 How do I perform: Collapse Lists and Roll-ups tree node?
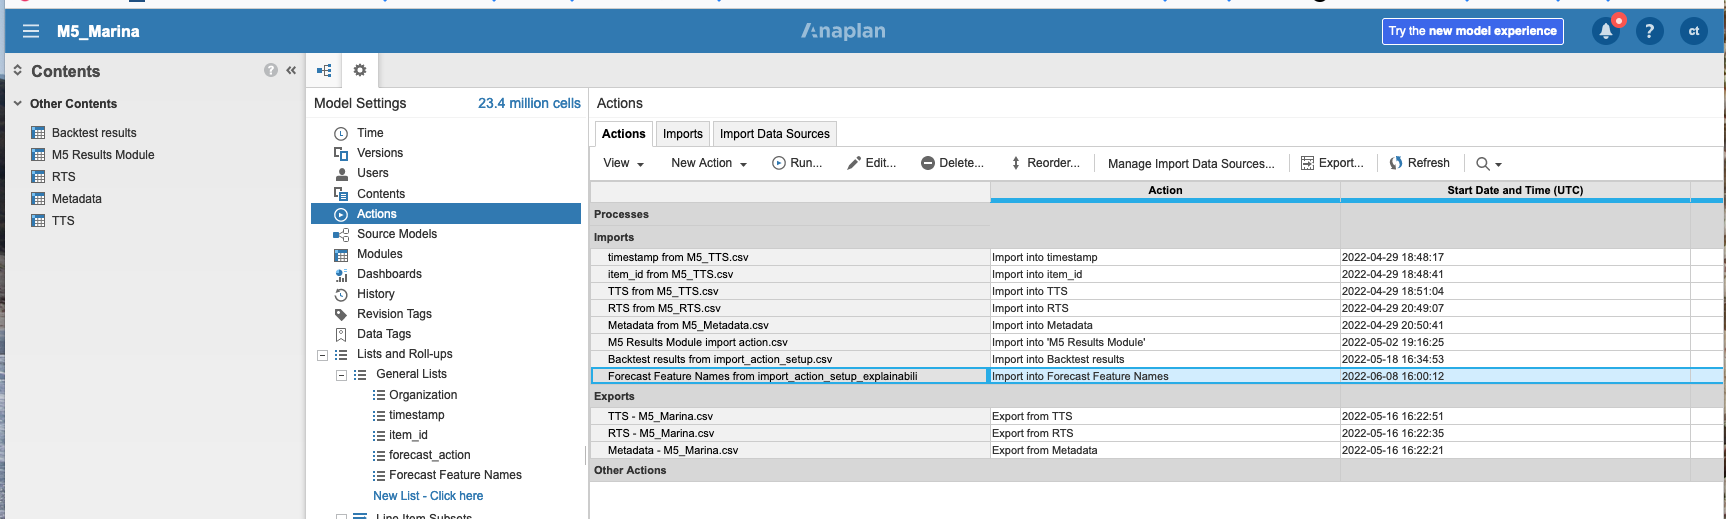(x=322, y=355)
